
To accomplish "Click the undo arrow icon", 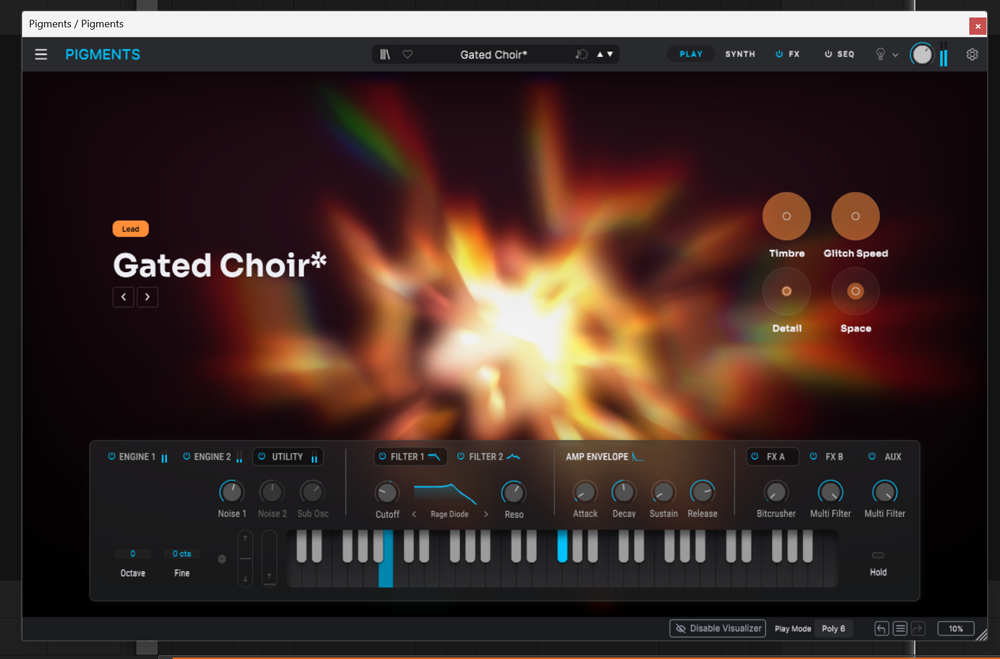I will tap(881, 629).
